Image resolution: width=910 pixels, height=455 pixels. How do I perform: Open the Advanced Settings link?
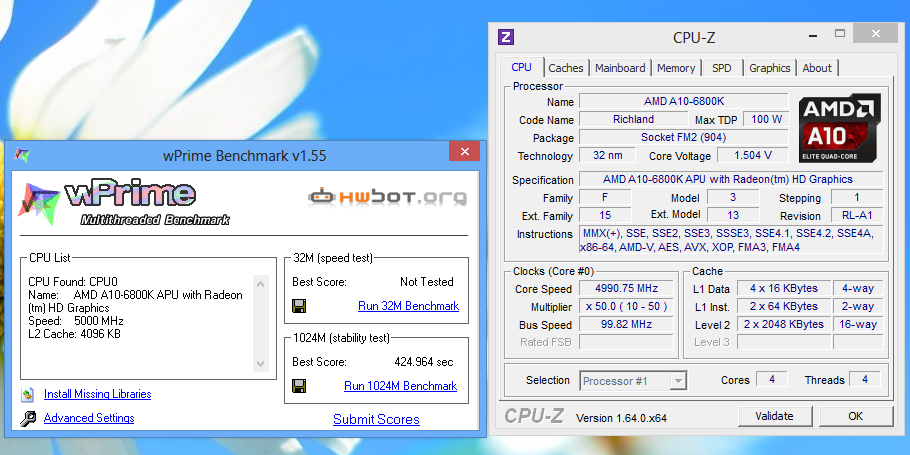pos(89,418)
